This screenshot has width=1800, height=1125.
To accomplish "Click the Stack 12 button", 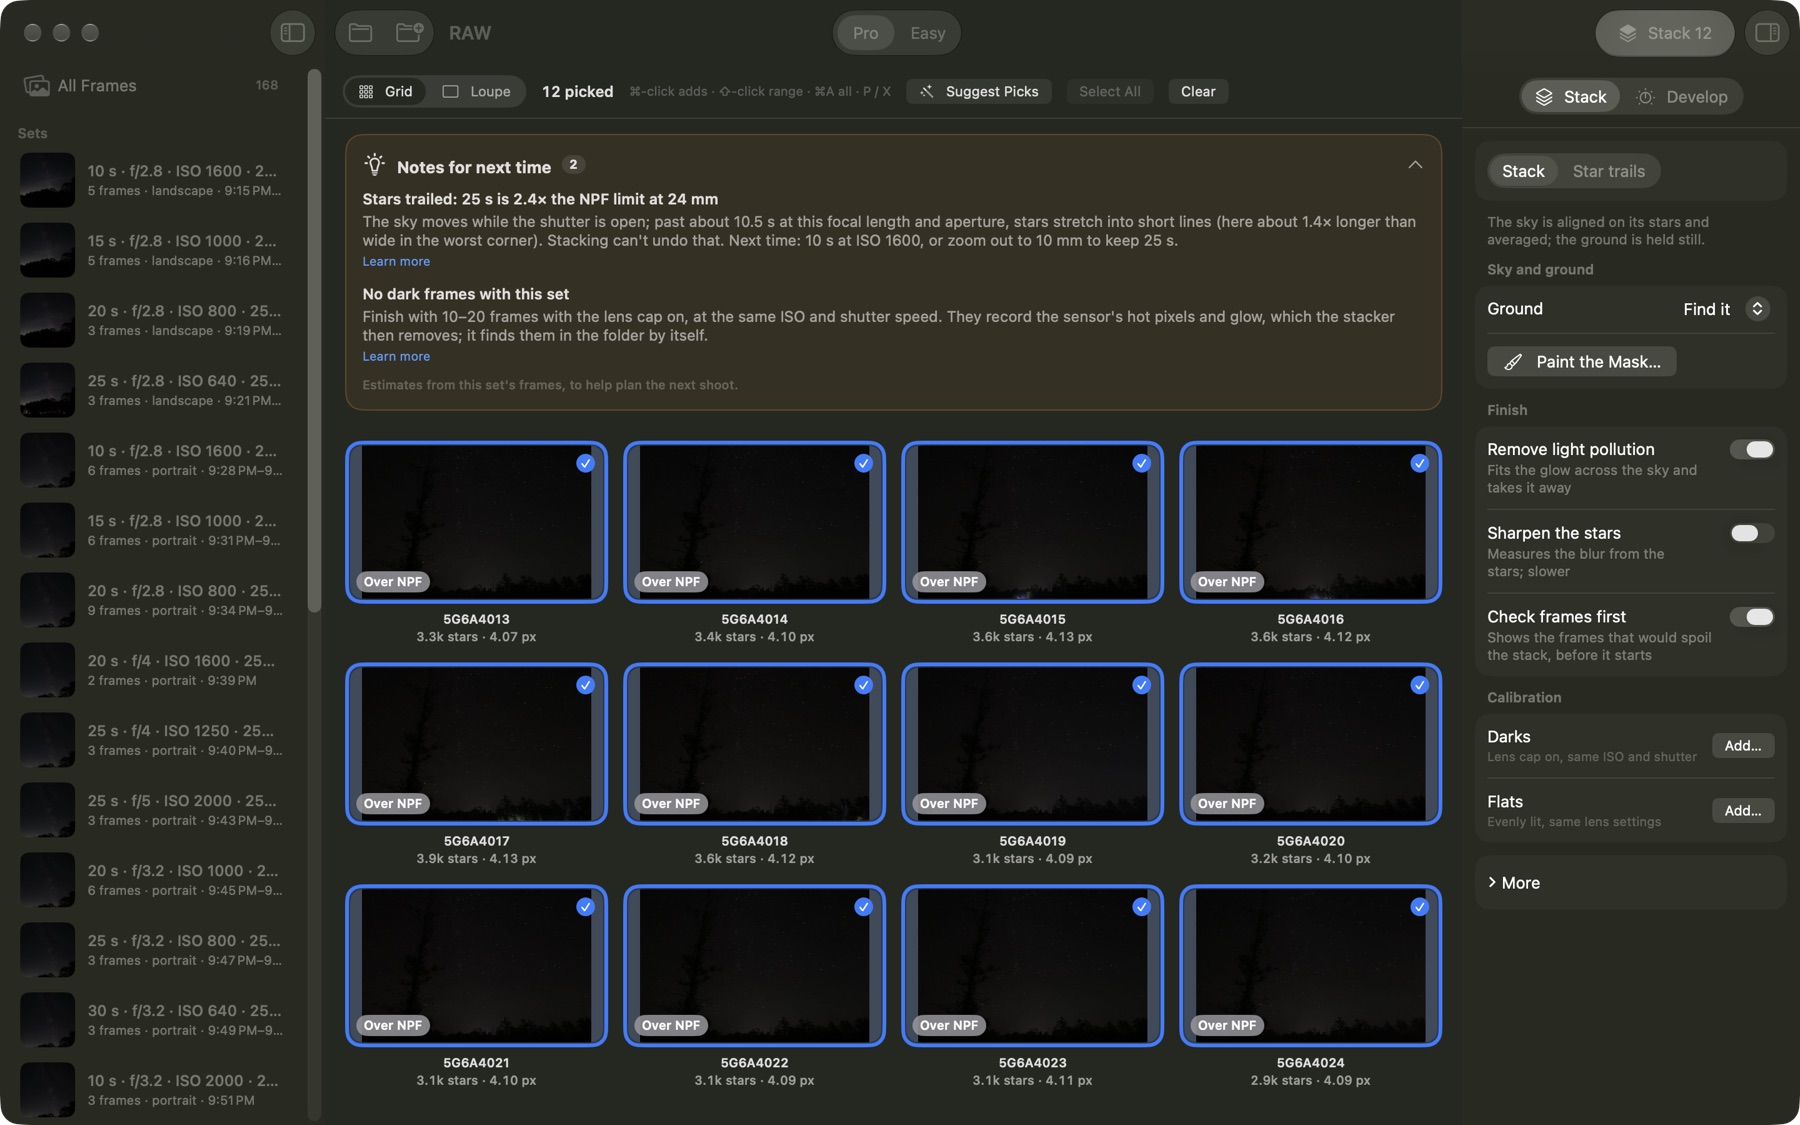I will 1665,33.
